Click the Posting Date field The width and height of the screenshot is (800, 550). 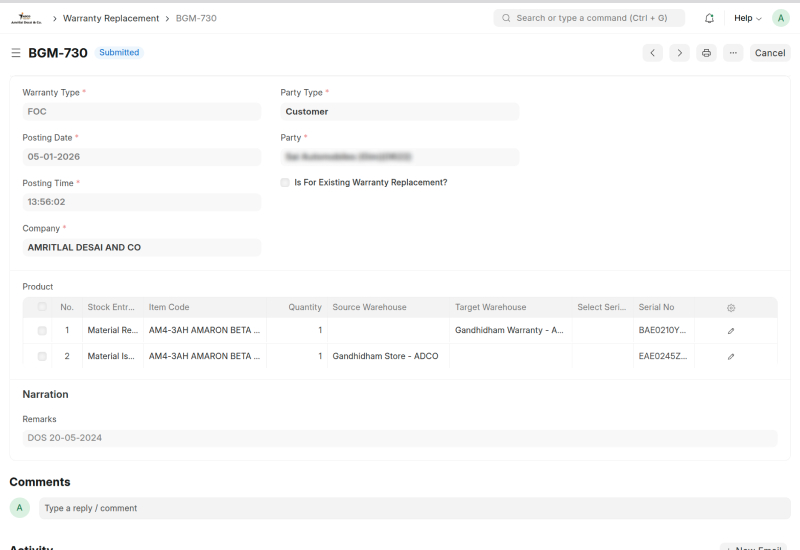click(x=142, y=157)
